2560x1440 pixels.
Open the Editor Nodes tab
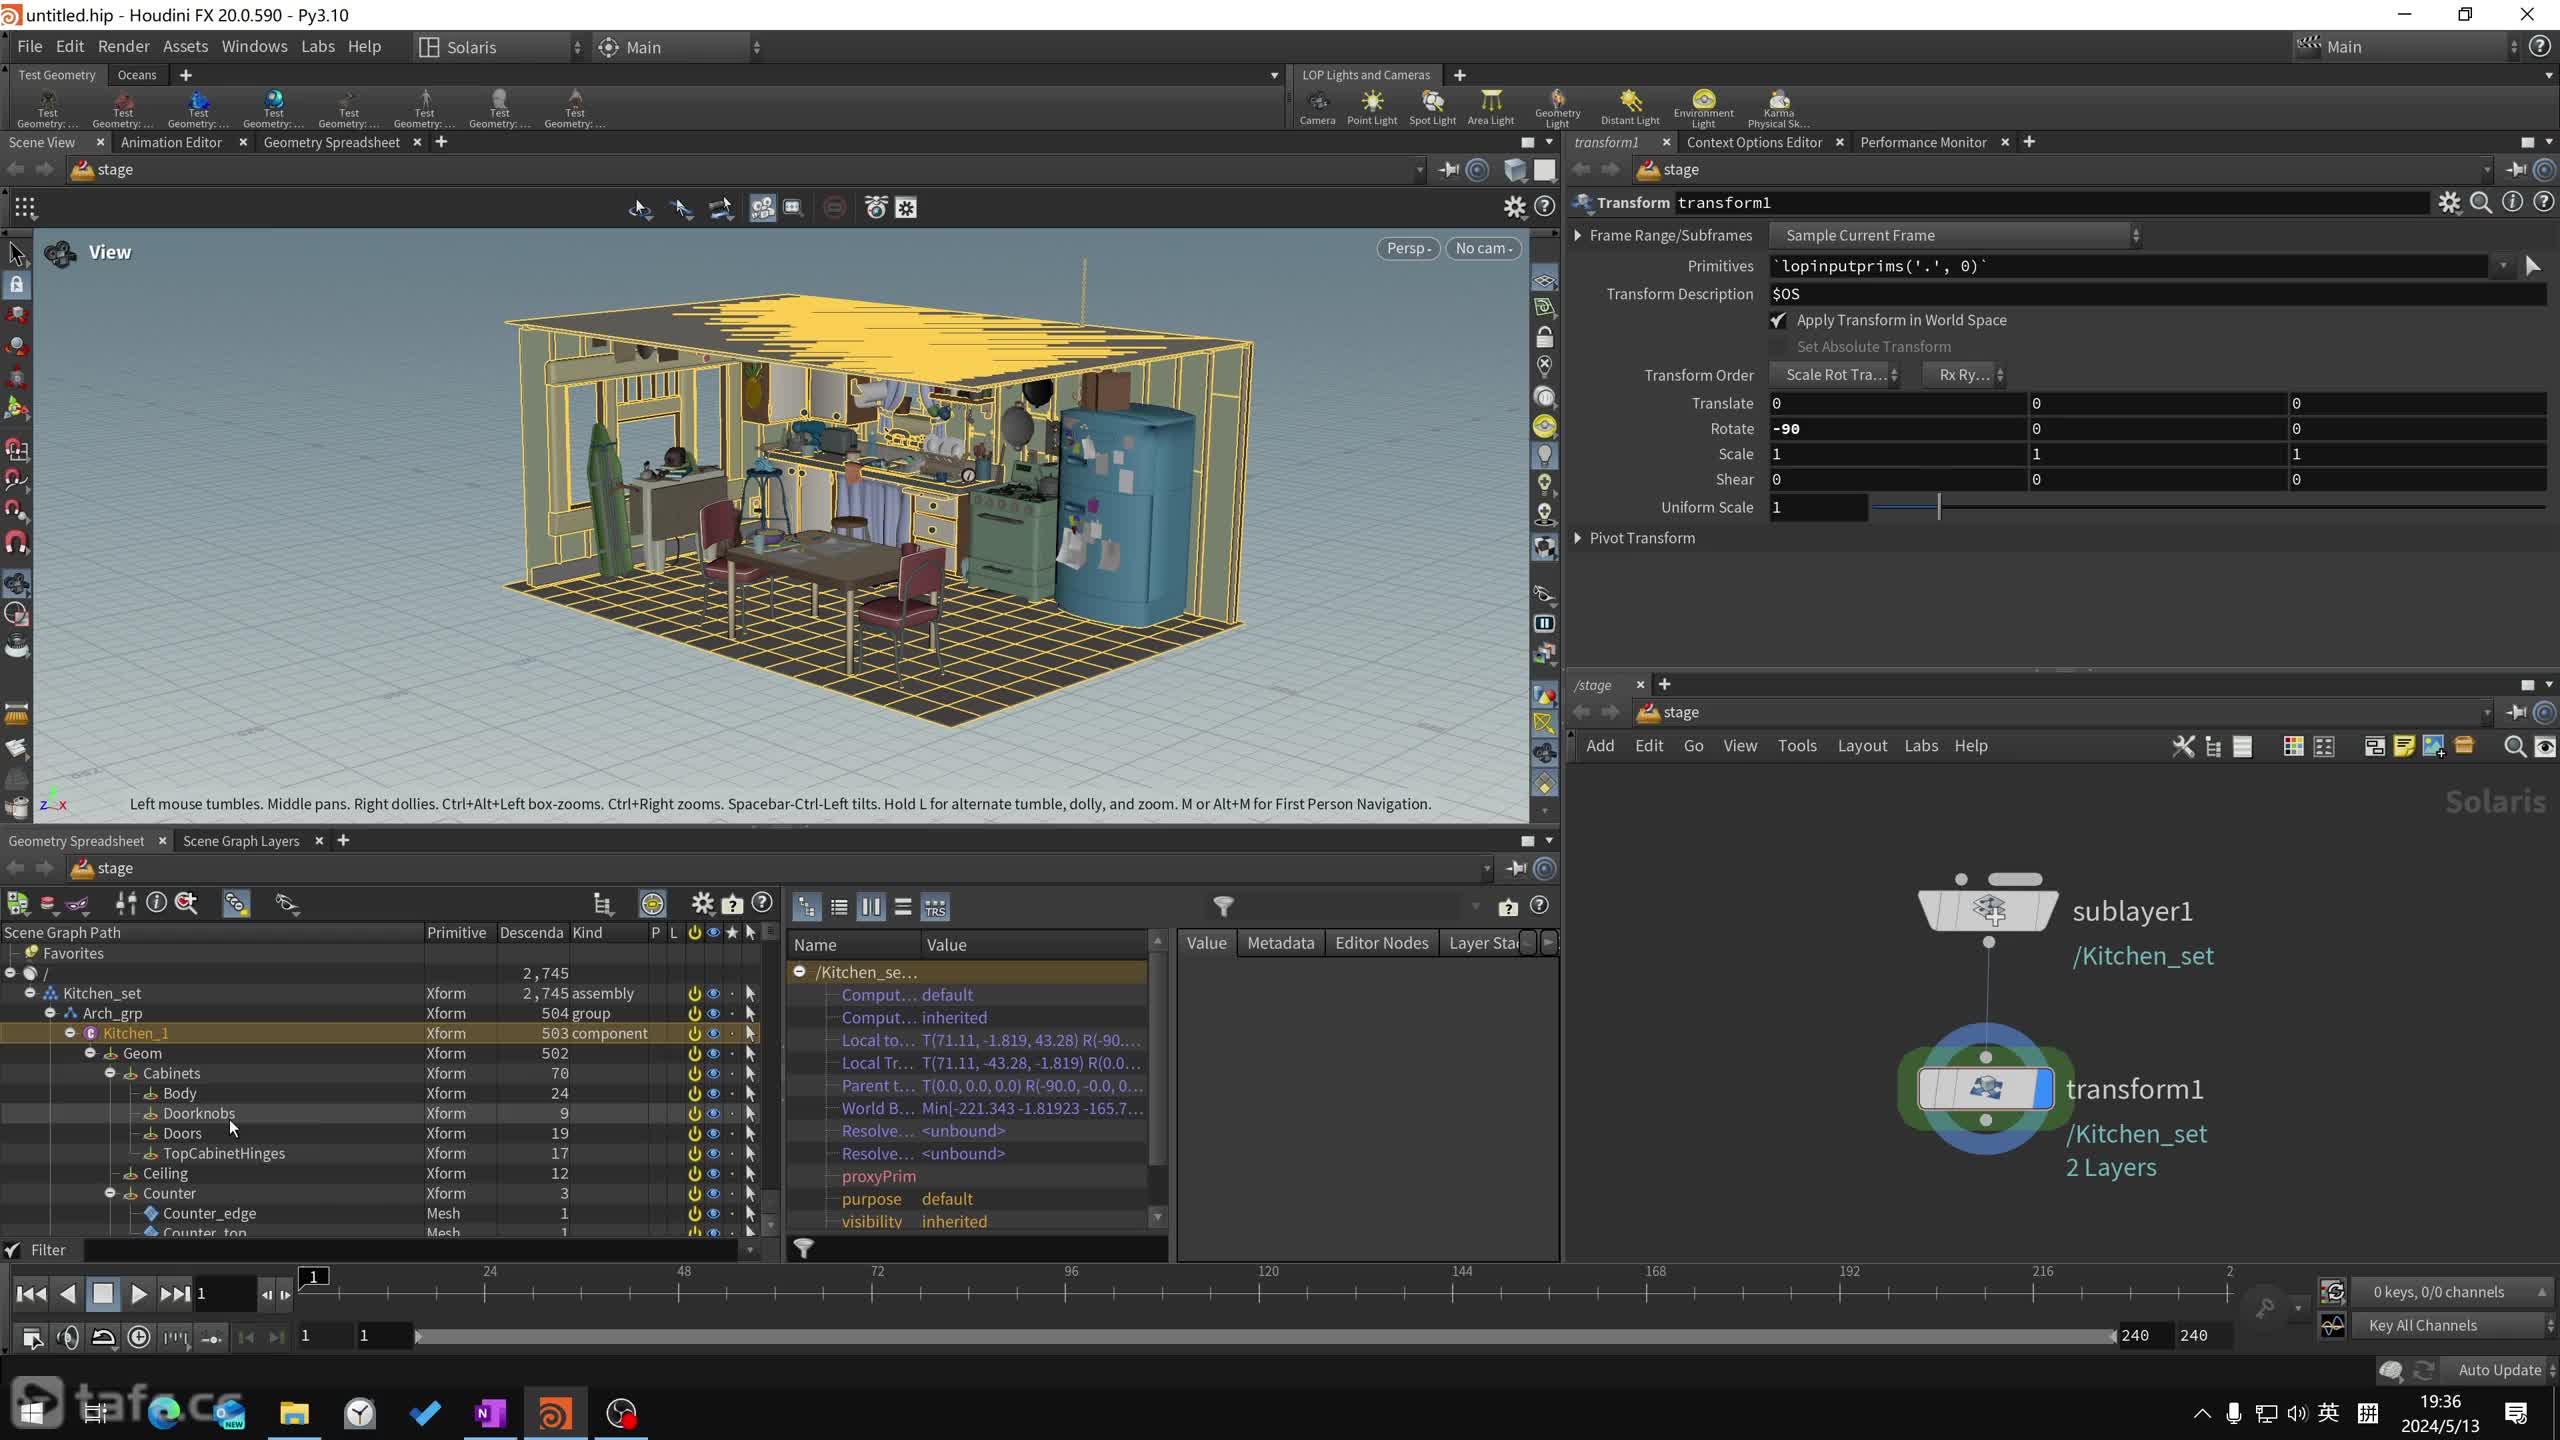(x=1382, y=943)
